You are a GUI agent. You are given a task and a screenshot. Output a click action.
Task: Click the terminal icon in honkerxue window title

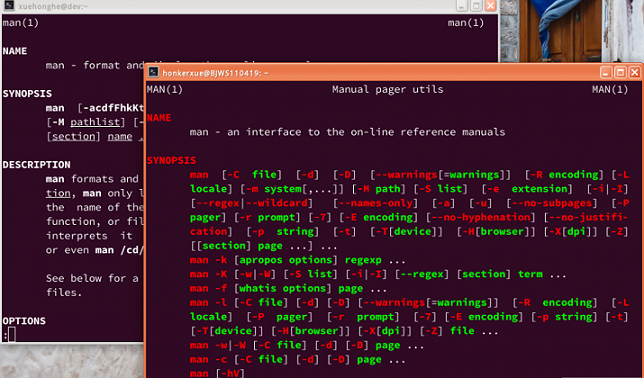154,72
